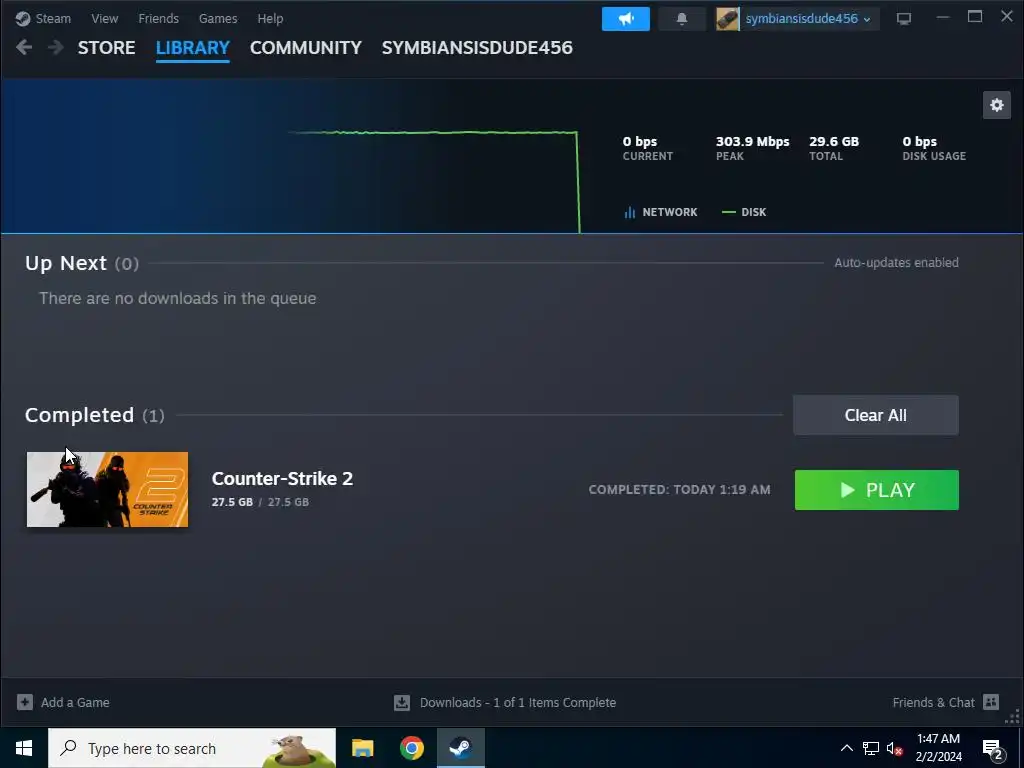Click the taskbar search field
The height and width of the screenshot is (768, 1024).
[x=192, y=748]
